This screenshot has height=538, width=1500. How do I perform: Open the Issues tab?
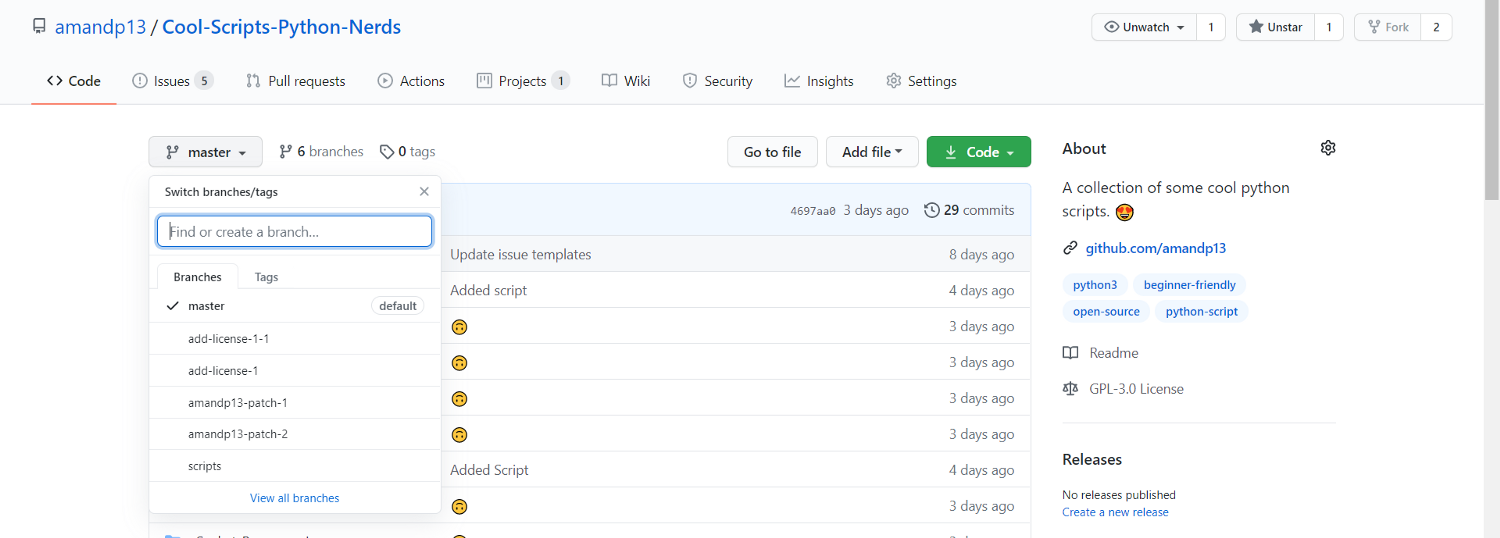(173, 81)
